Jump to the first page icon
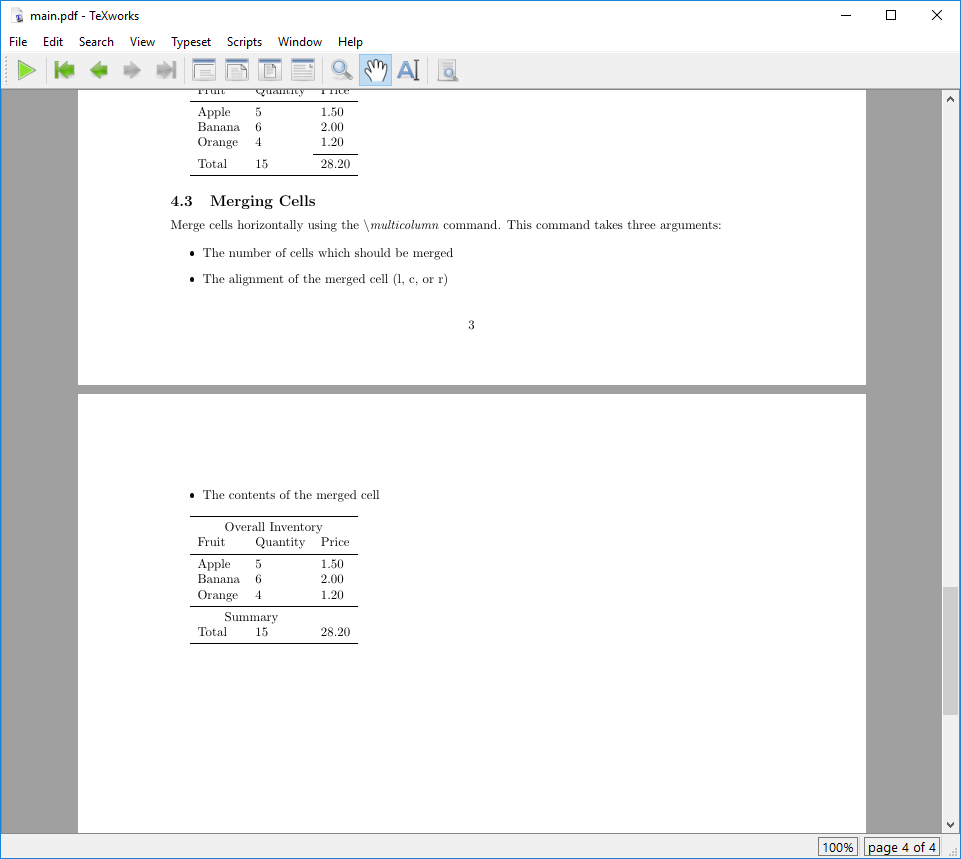This screenshot has width=961, height=859. coord(63,70)
